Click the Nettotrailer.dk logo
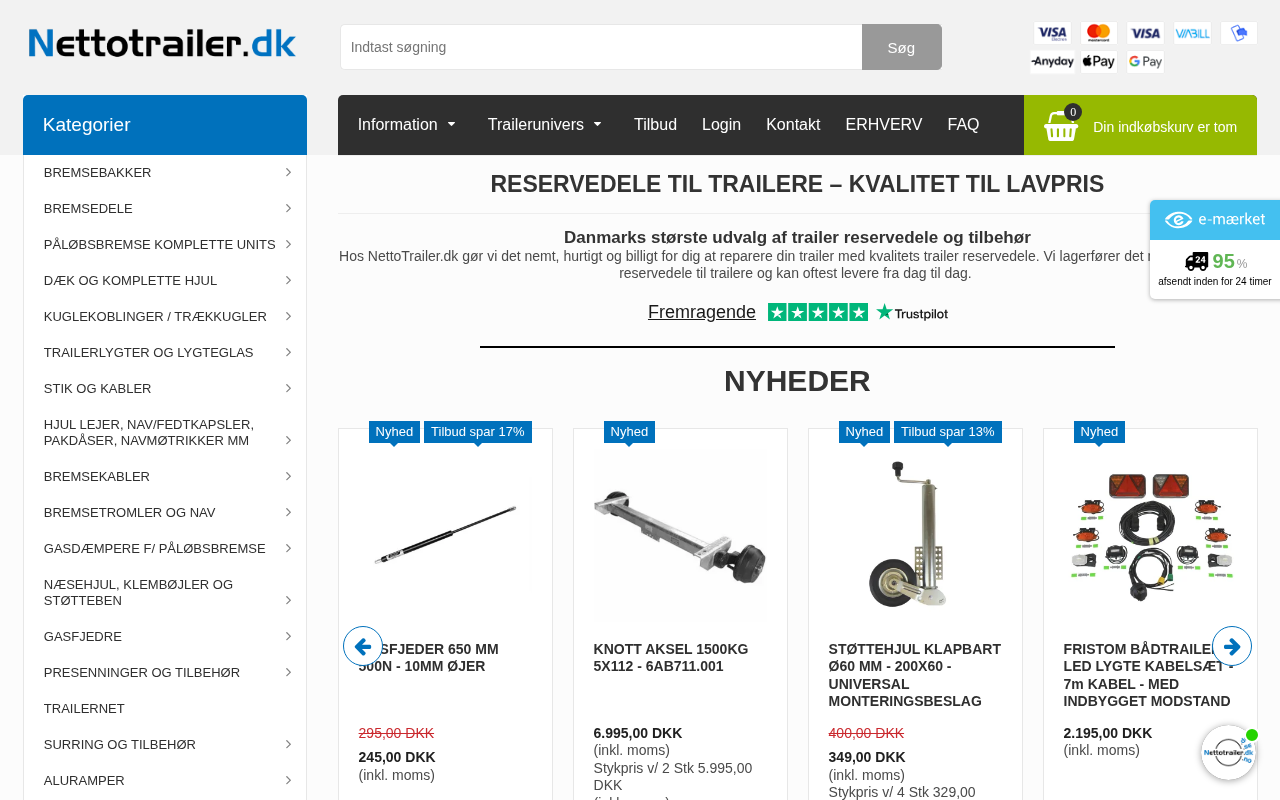 click(x=162, y=43)
